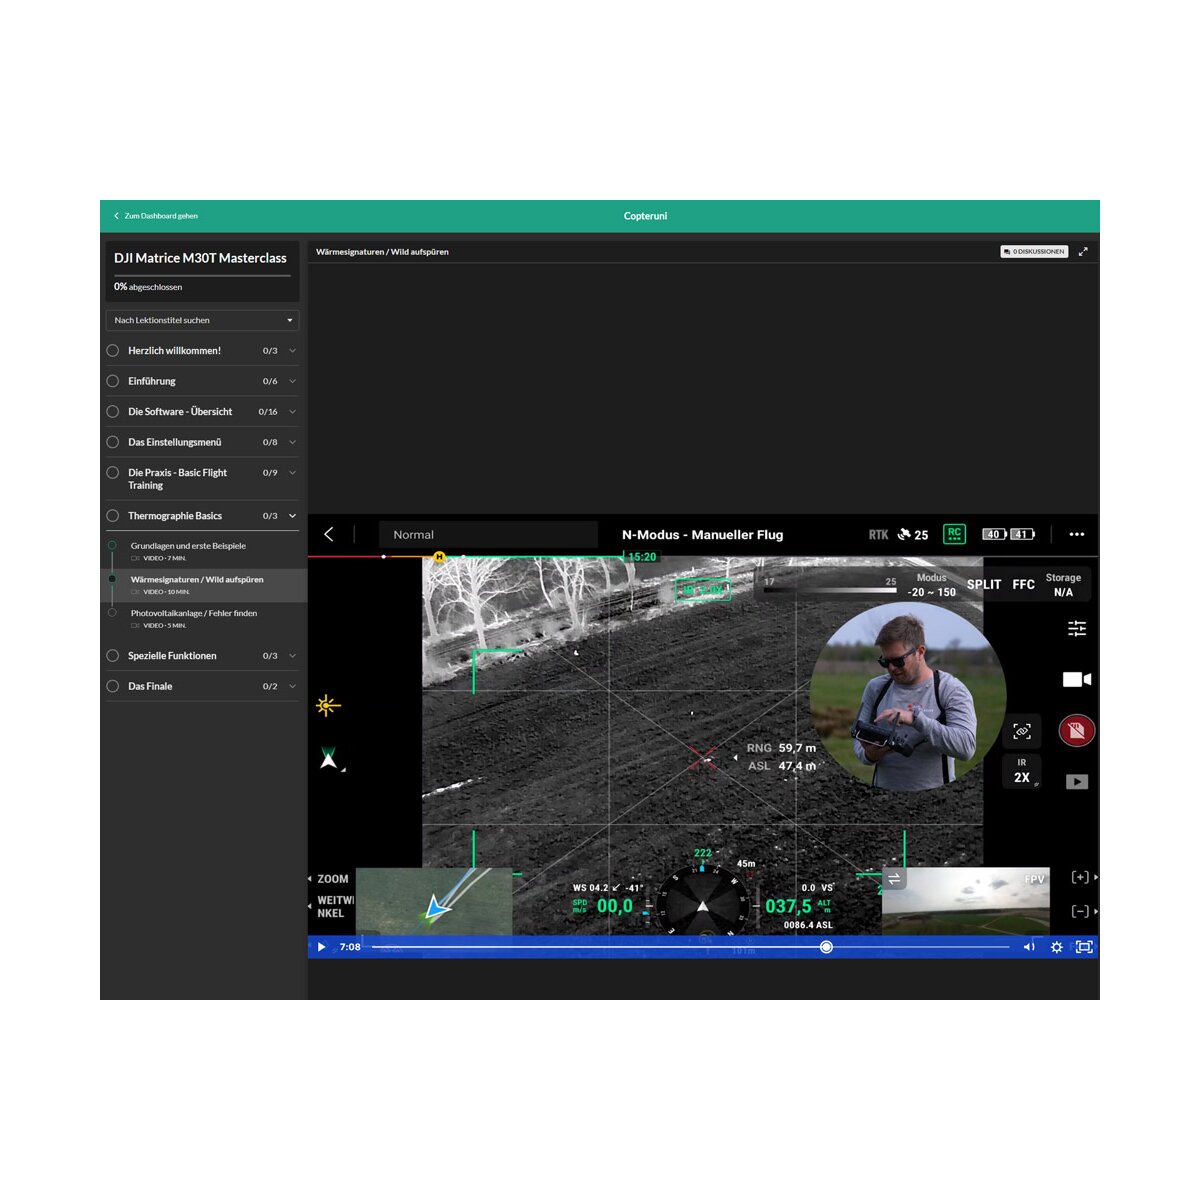Open the 0 Diskussionen button
1200x1200 pixels.
pyautogui.click(x=1034, y=252)
